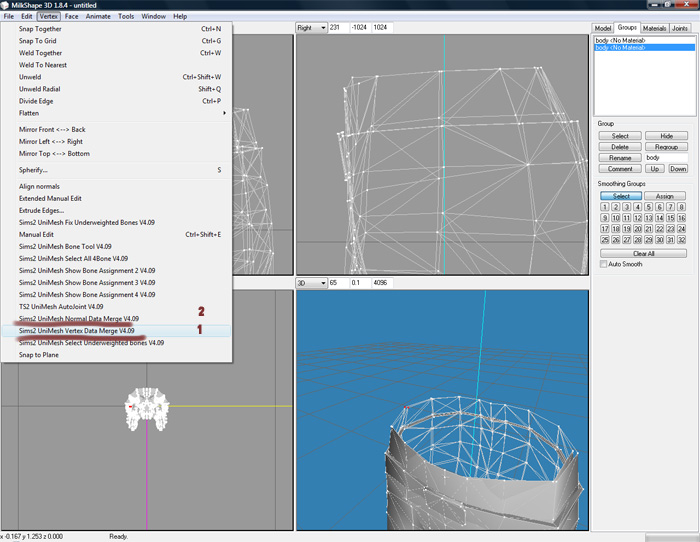Screen dimensions: 700x542
Task: Toggle smoothing group 25
Action: [604, 240]
